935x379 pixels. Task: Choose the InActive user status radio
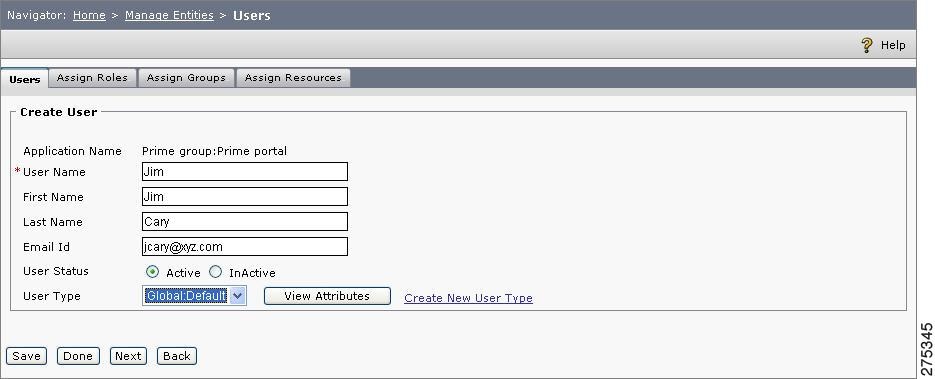coord(215,272)
